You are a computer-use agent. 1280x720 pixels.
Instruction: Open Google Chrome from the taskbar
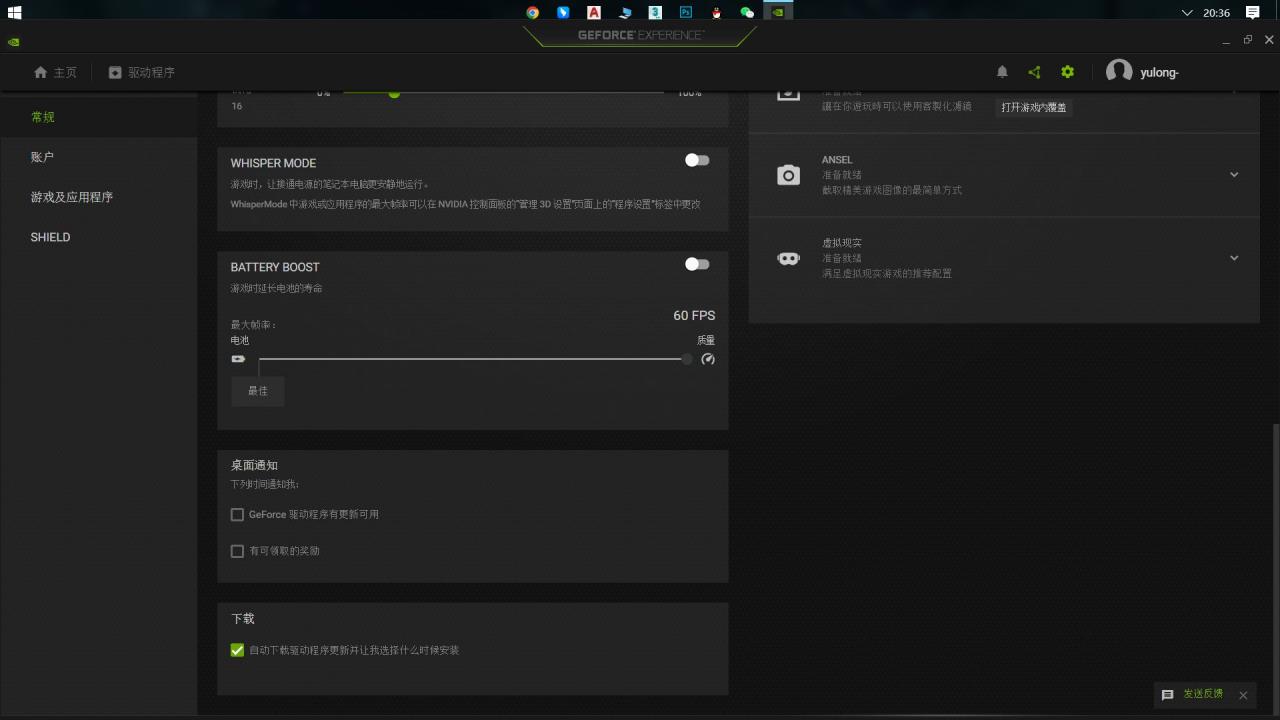532,12
